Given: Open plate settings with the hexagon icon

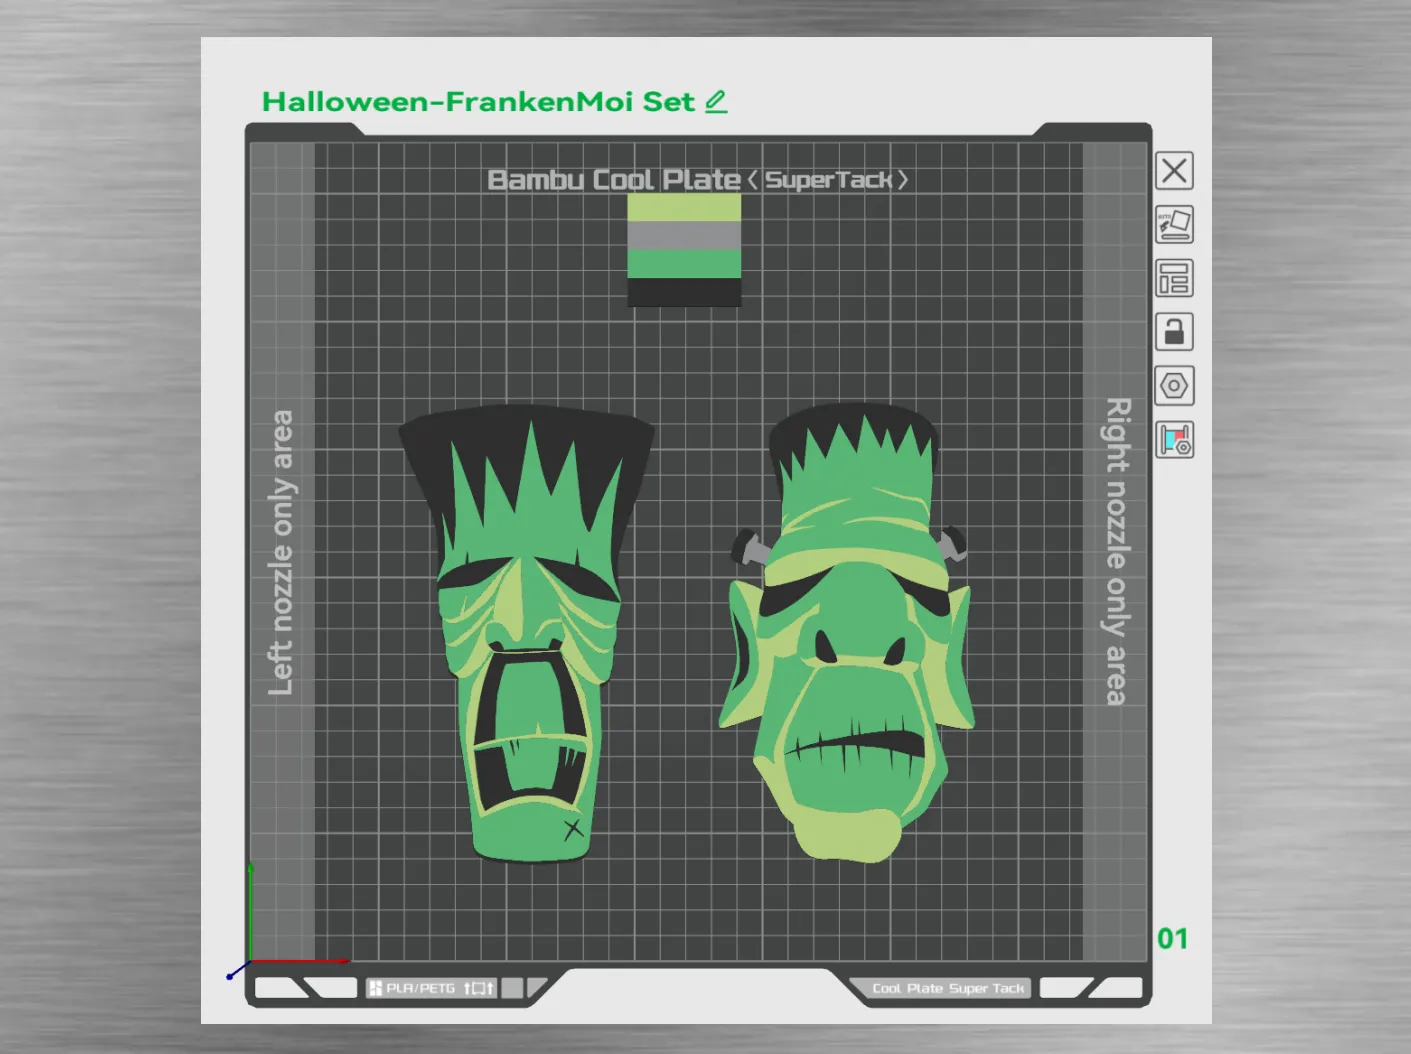Looking at the screenshot, I should click(1174, 386).
